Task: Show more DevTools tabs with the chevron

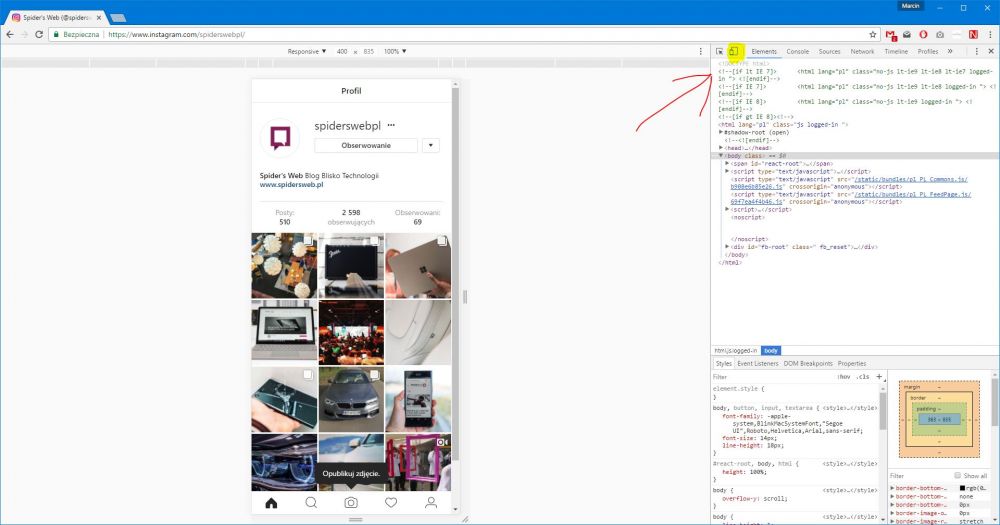Action: pos(950,51)
